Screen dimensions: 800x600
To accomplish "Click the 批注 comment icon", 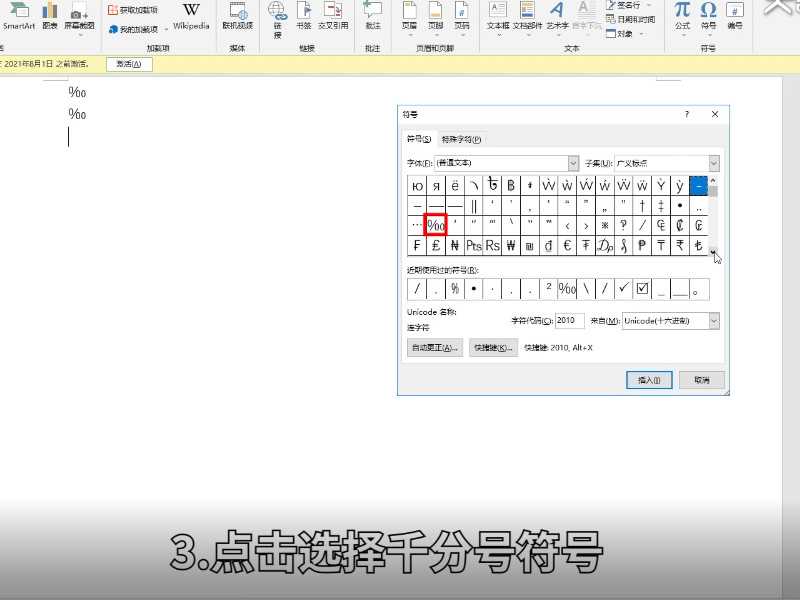I will click(x=373, y=15).
